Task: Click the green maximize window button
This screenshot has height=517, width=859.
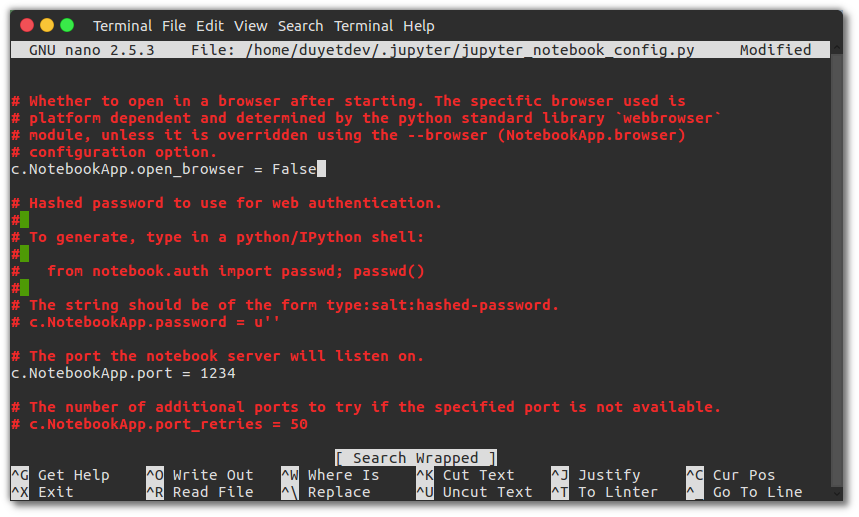Action: 67,25
